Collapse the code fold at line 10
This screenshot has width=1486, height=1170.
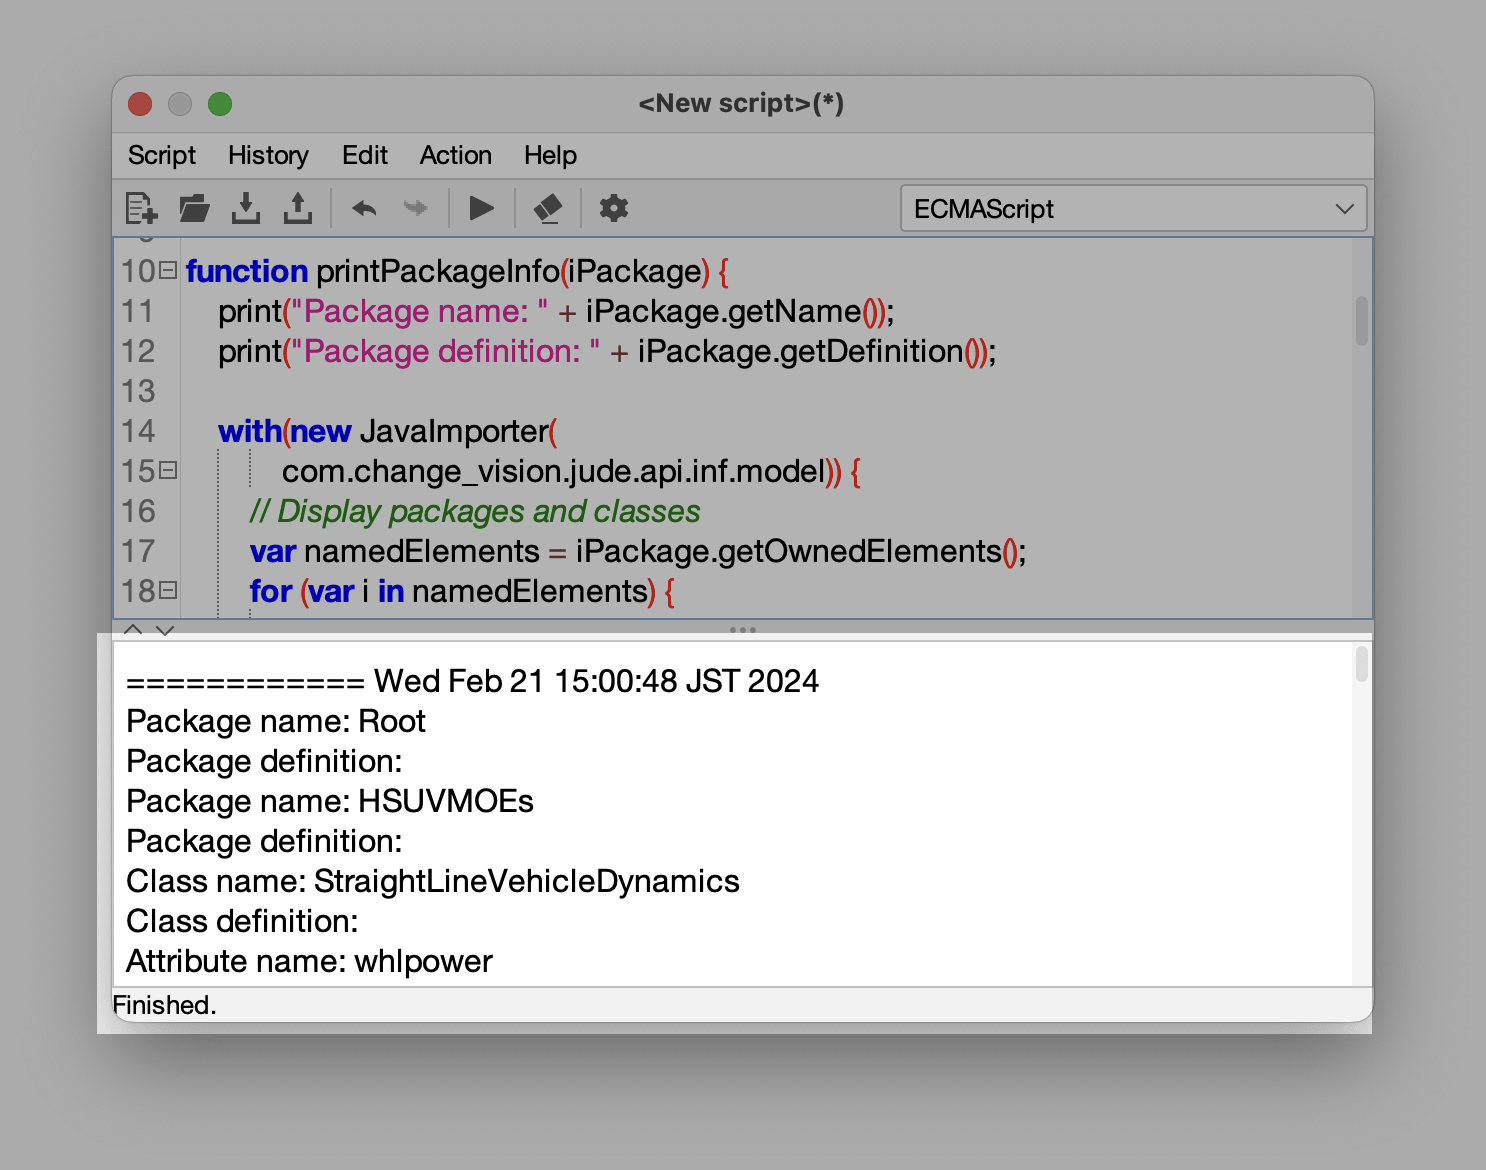click(168, 270)
